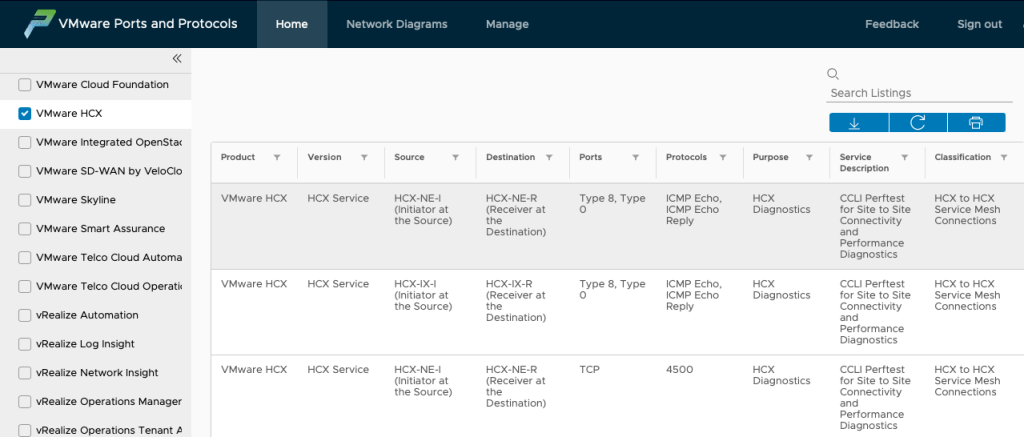Open filter for Product column
1024x437 pixels.
pyautogui.click(x=277, y=157)
